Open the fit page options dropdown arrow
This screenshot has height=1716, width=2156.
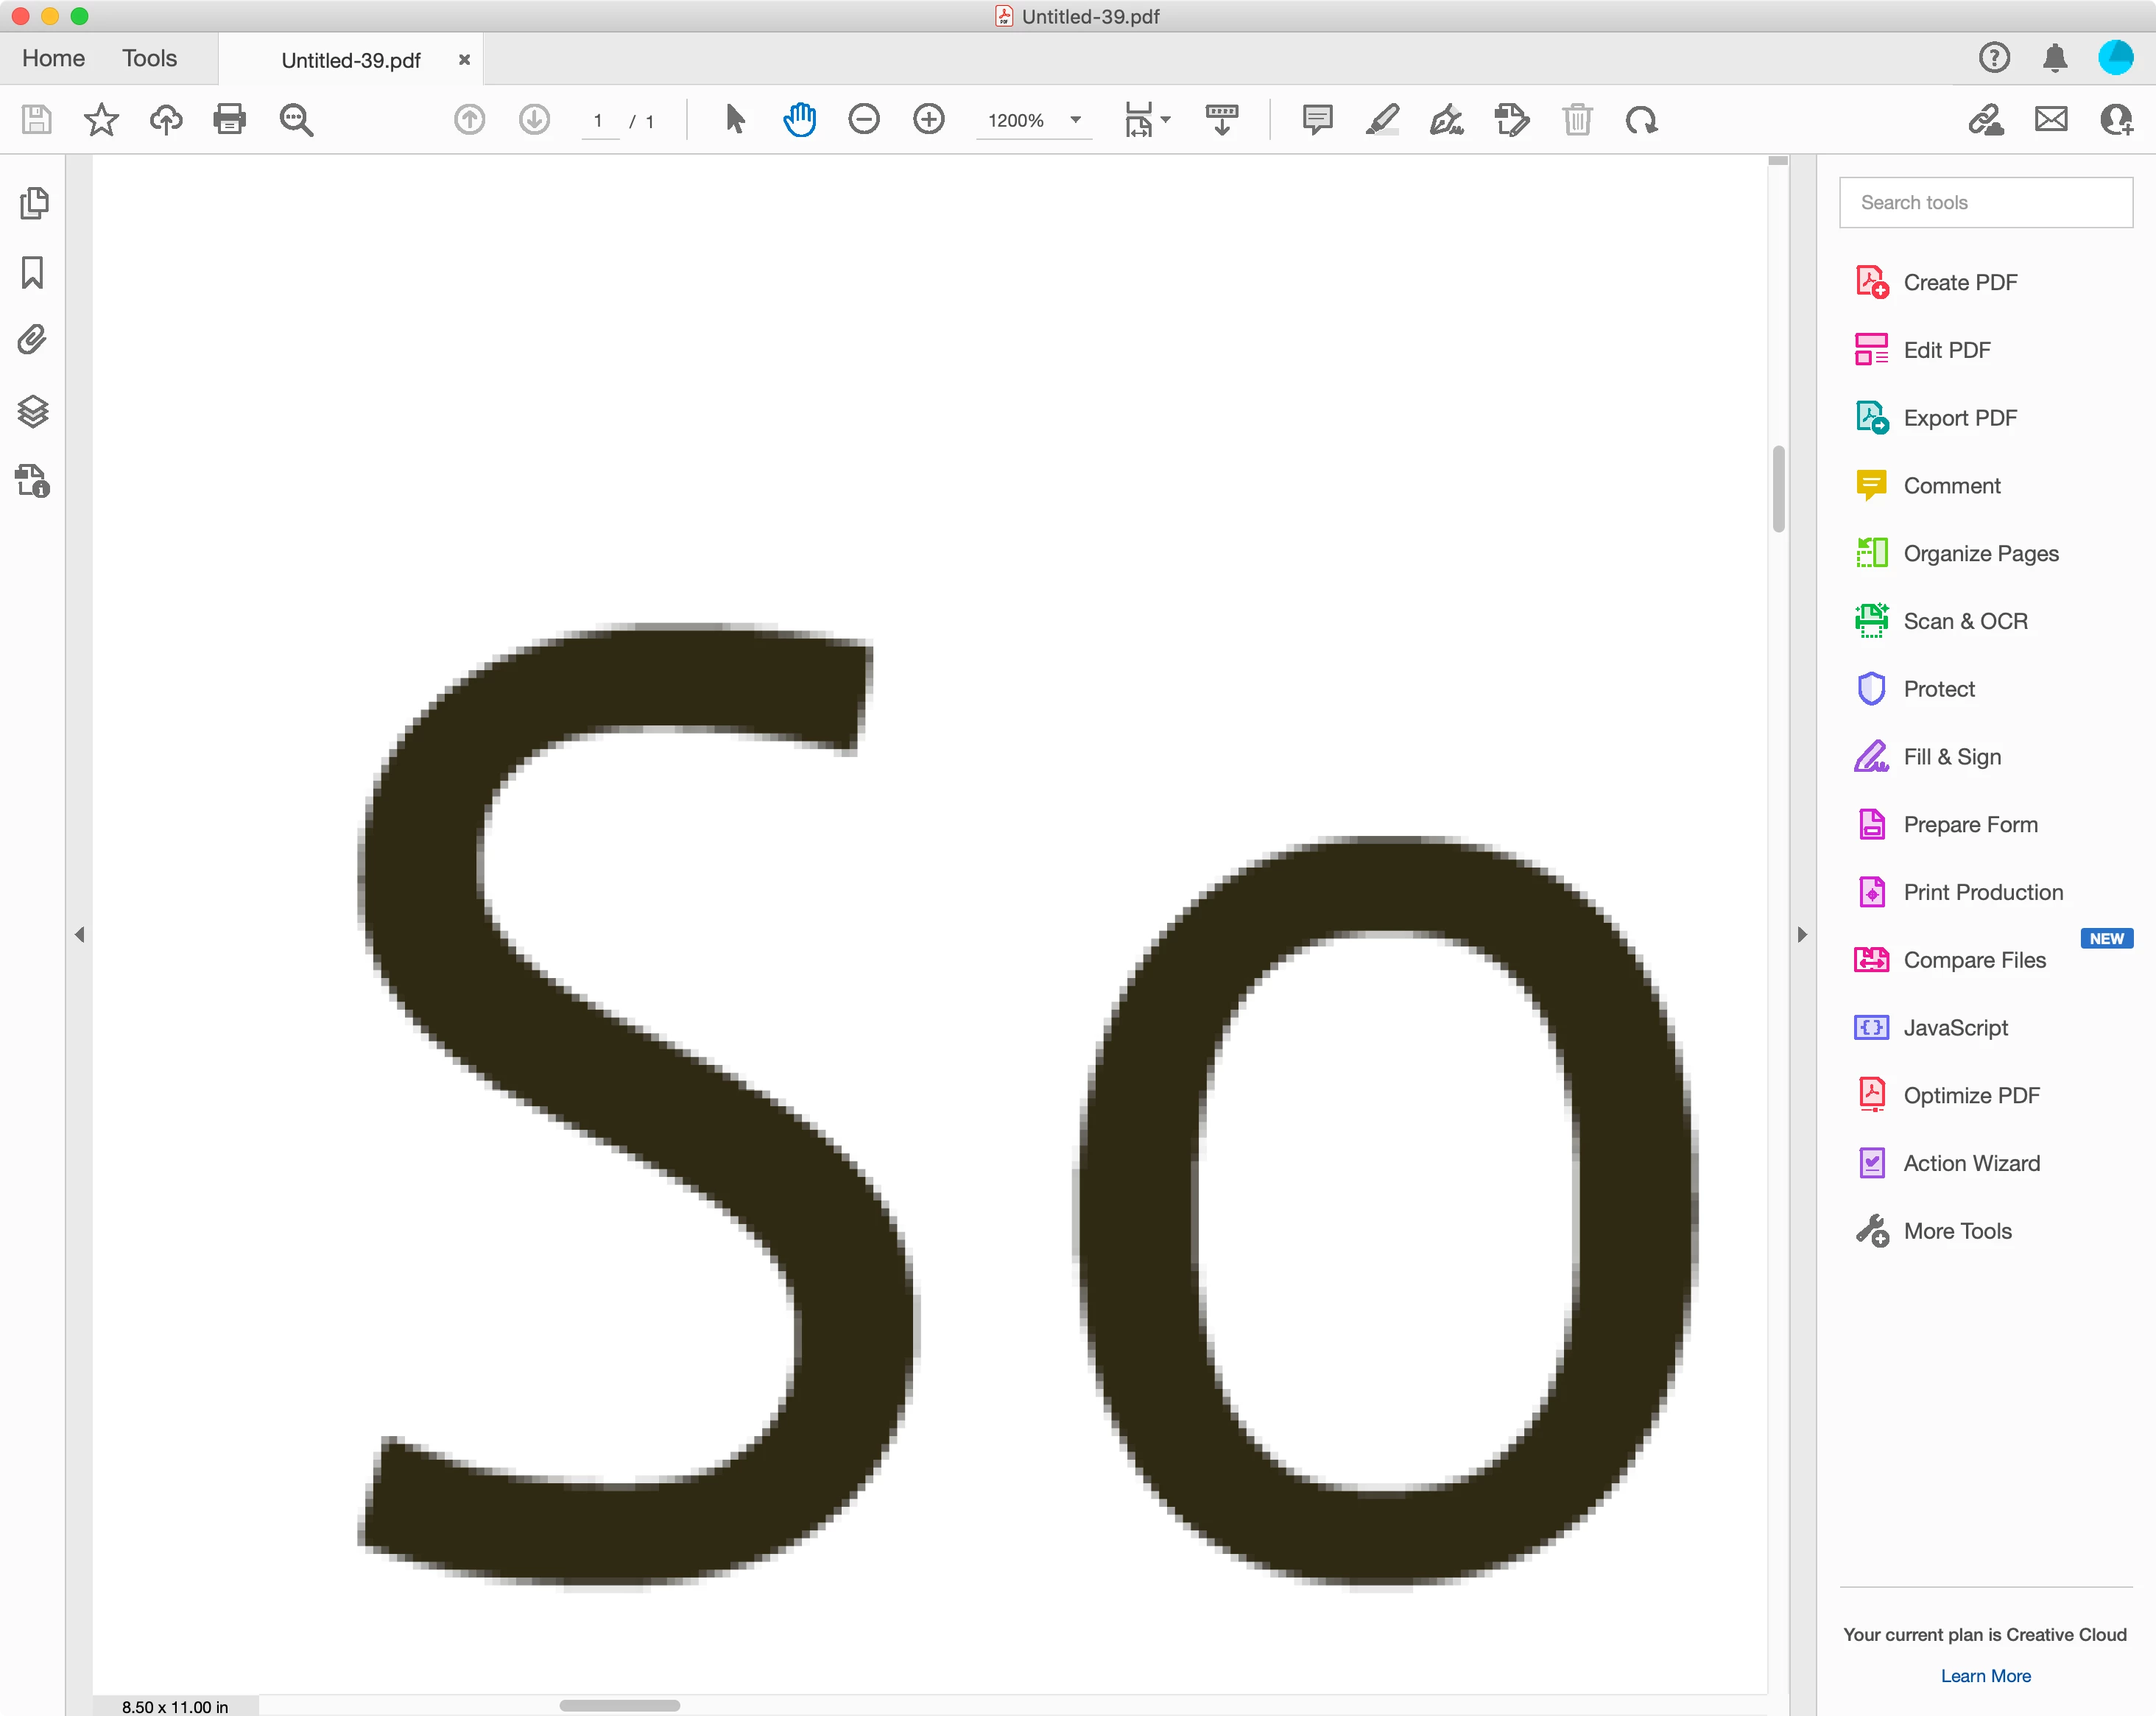1166,120
